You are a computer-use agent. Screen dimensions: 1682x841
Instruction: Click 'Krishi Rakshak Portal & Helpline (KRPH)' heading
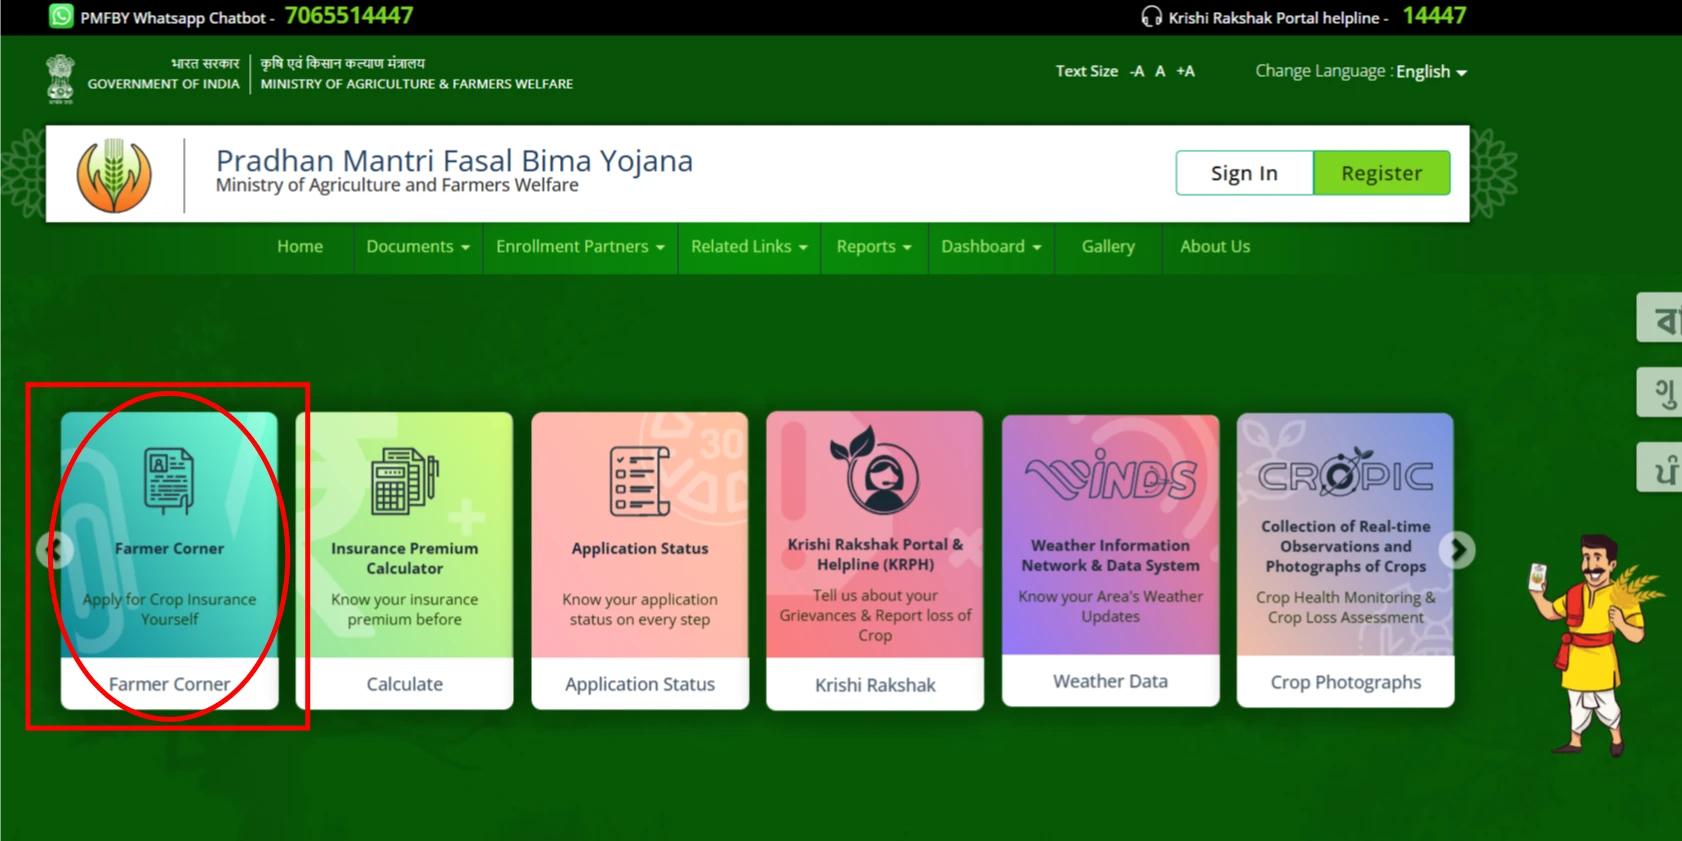pos(875,554)
